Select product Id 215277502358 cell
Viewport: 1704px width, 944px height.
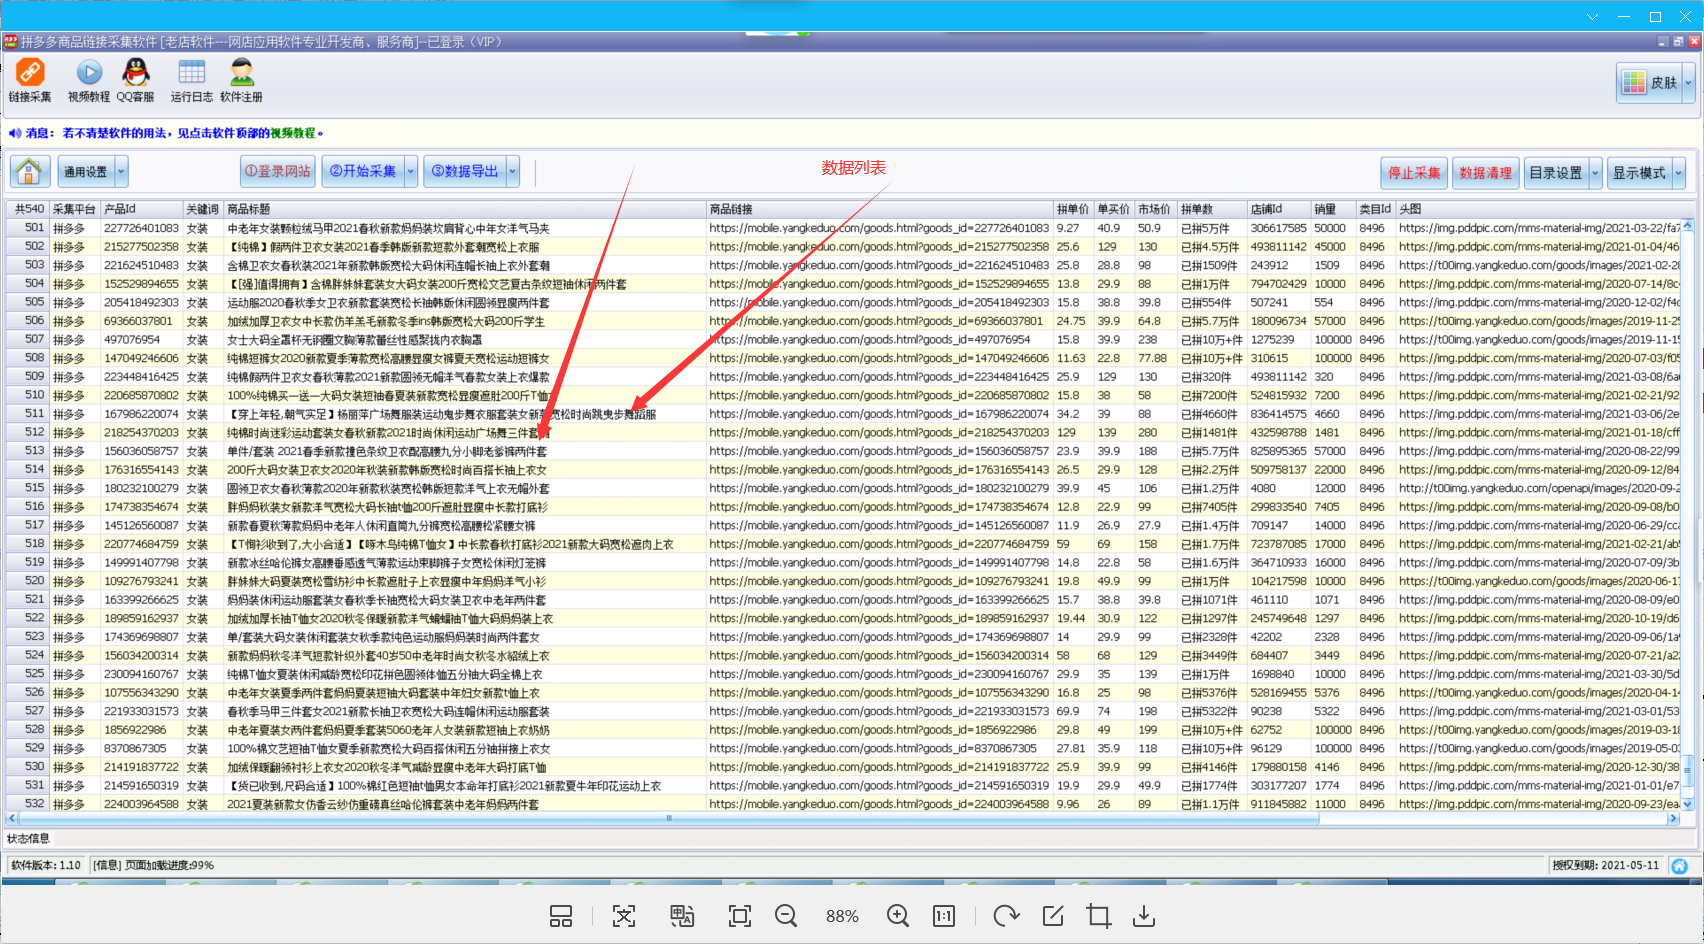pyautogui.click(x=142, y=247)
